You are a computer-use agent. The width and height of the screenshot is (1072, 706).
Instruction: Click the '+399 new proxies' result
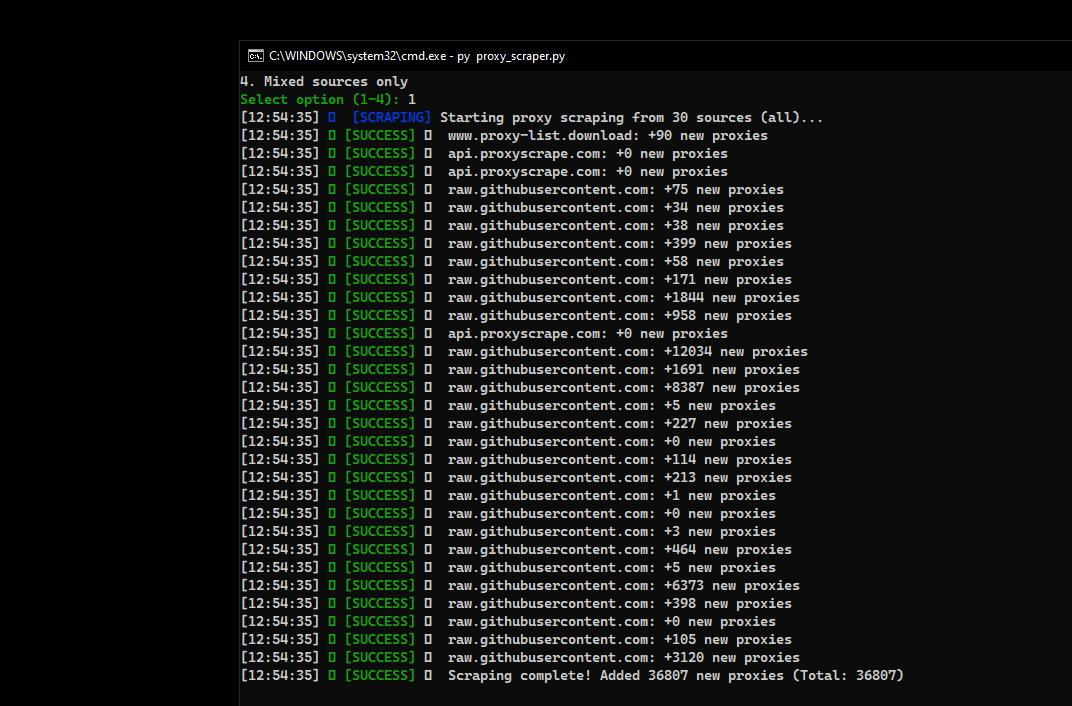click(727, 244)
